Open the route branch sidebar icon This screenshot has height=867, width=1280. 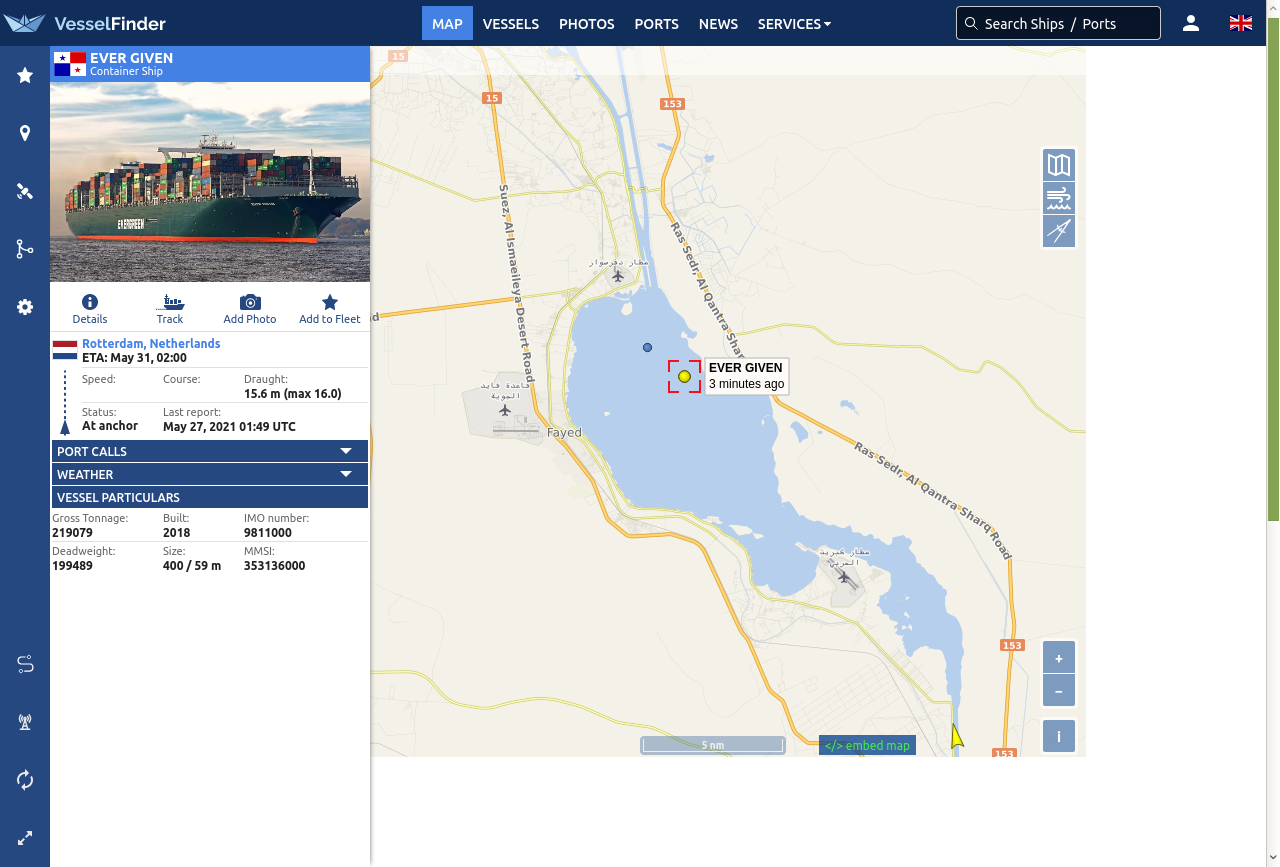tap(25, 249)
